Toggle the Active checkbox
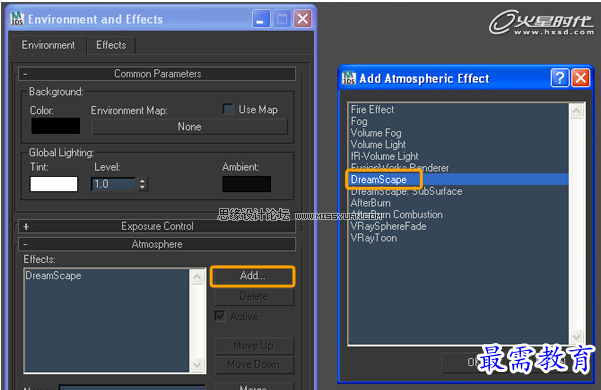The height and width of the screenshot is (390, 601). coord(220,316)
